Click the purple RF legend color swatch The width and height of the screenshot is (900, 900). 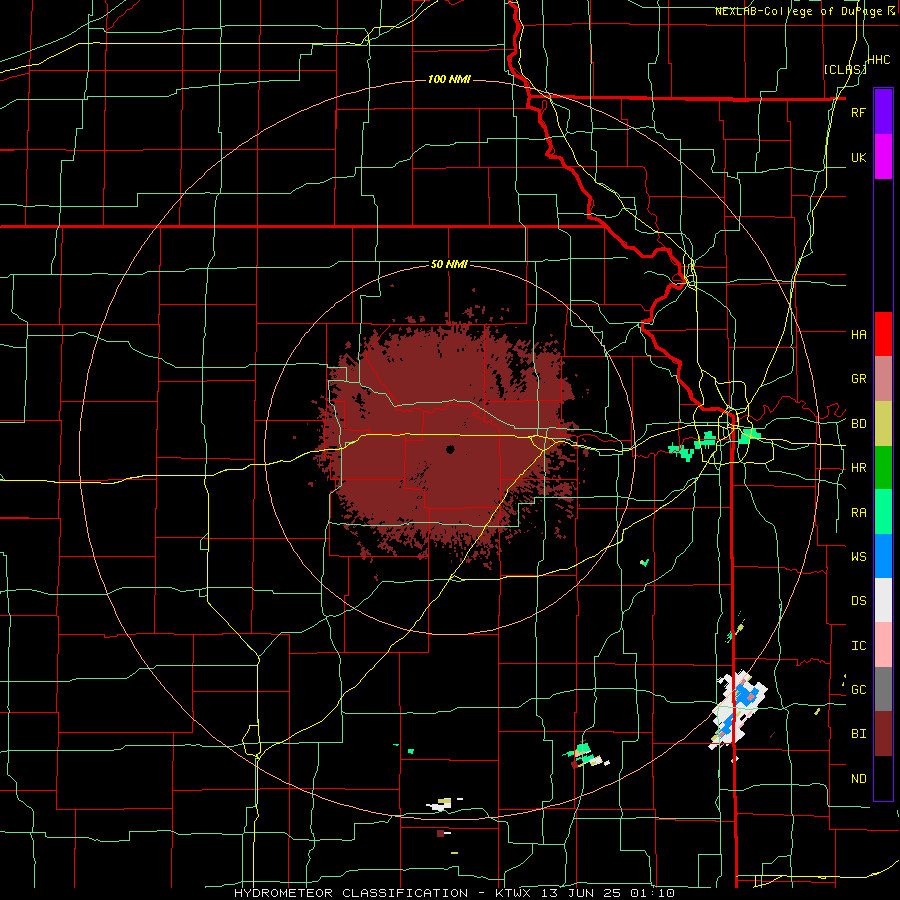pyautogui.click(x=883, y=112)
